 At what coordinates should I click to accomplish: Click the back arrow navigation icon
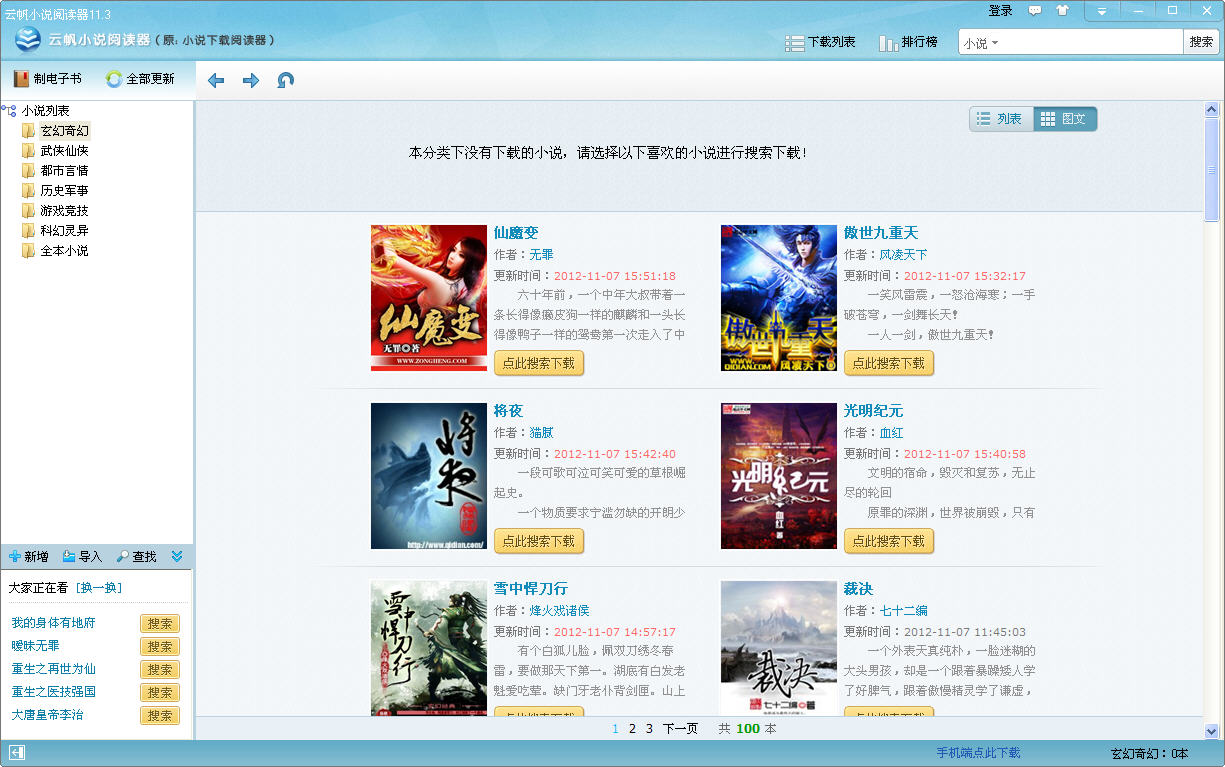click(216, 80)
